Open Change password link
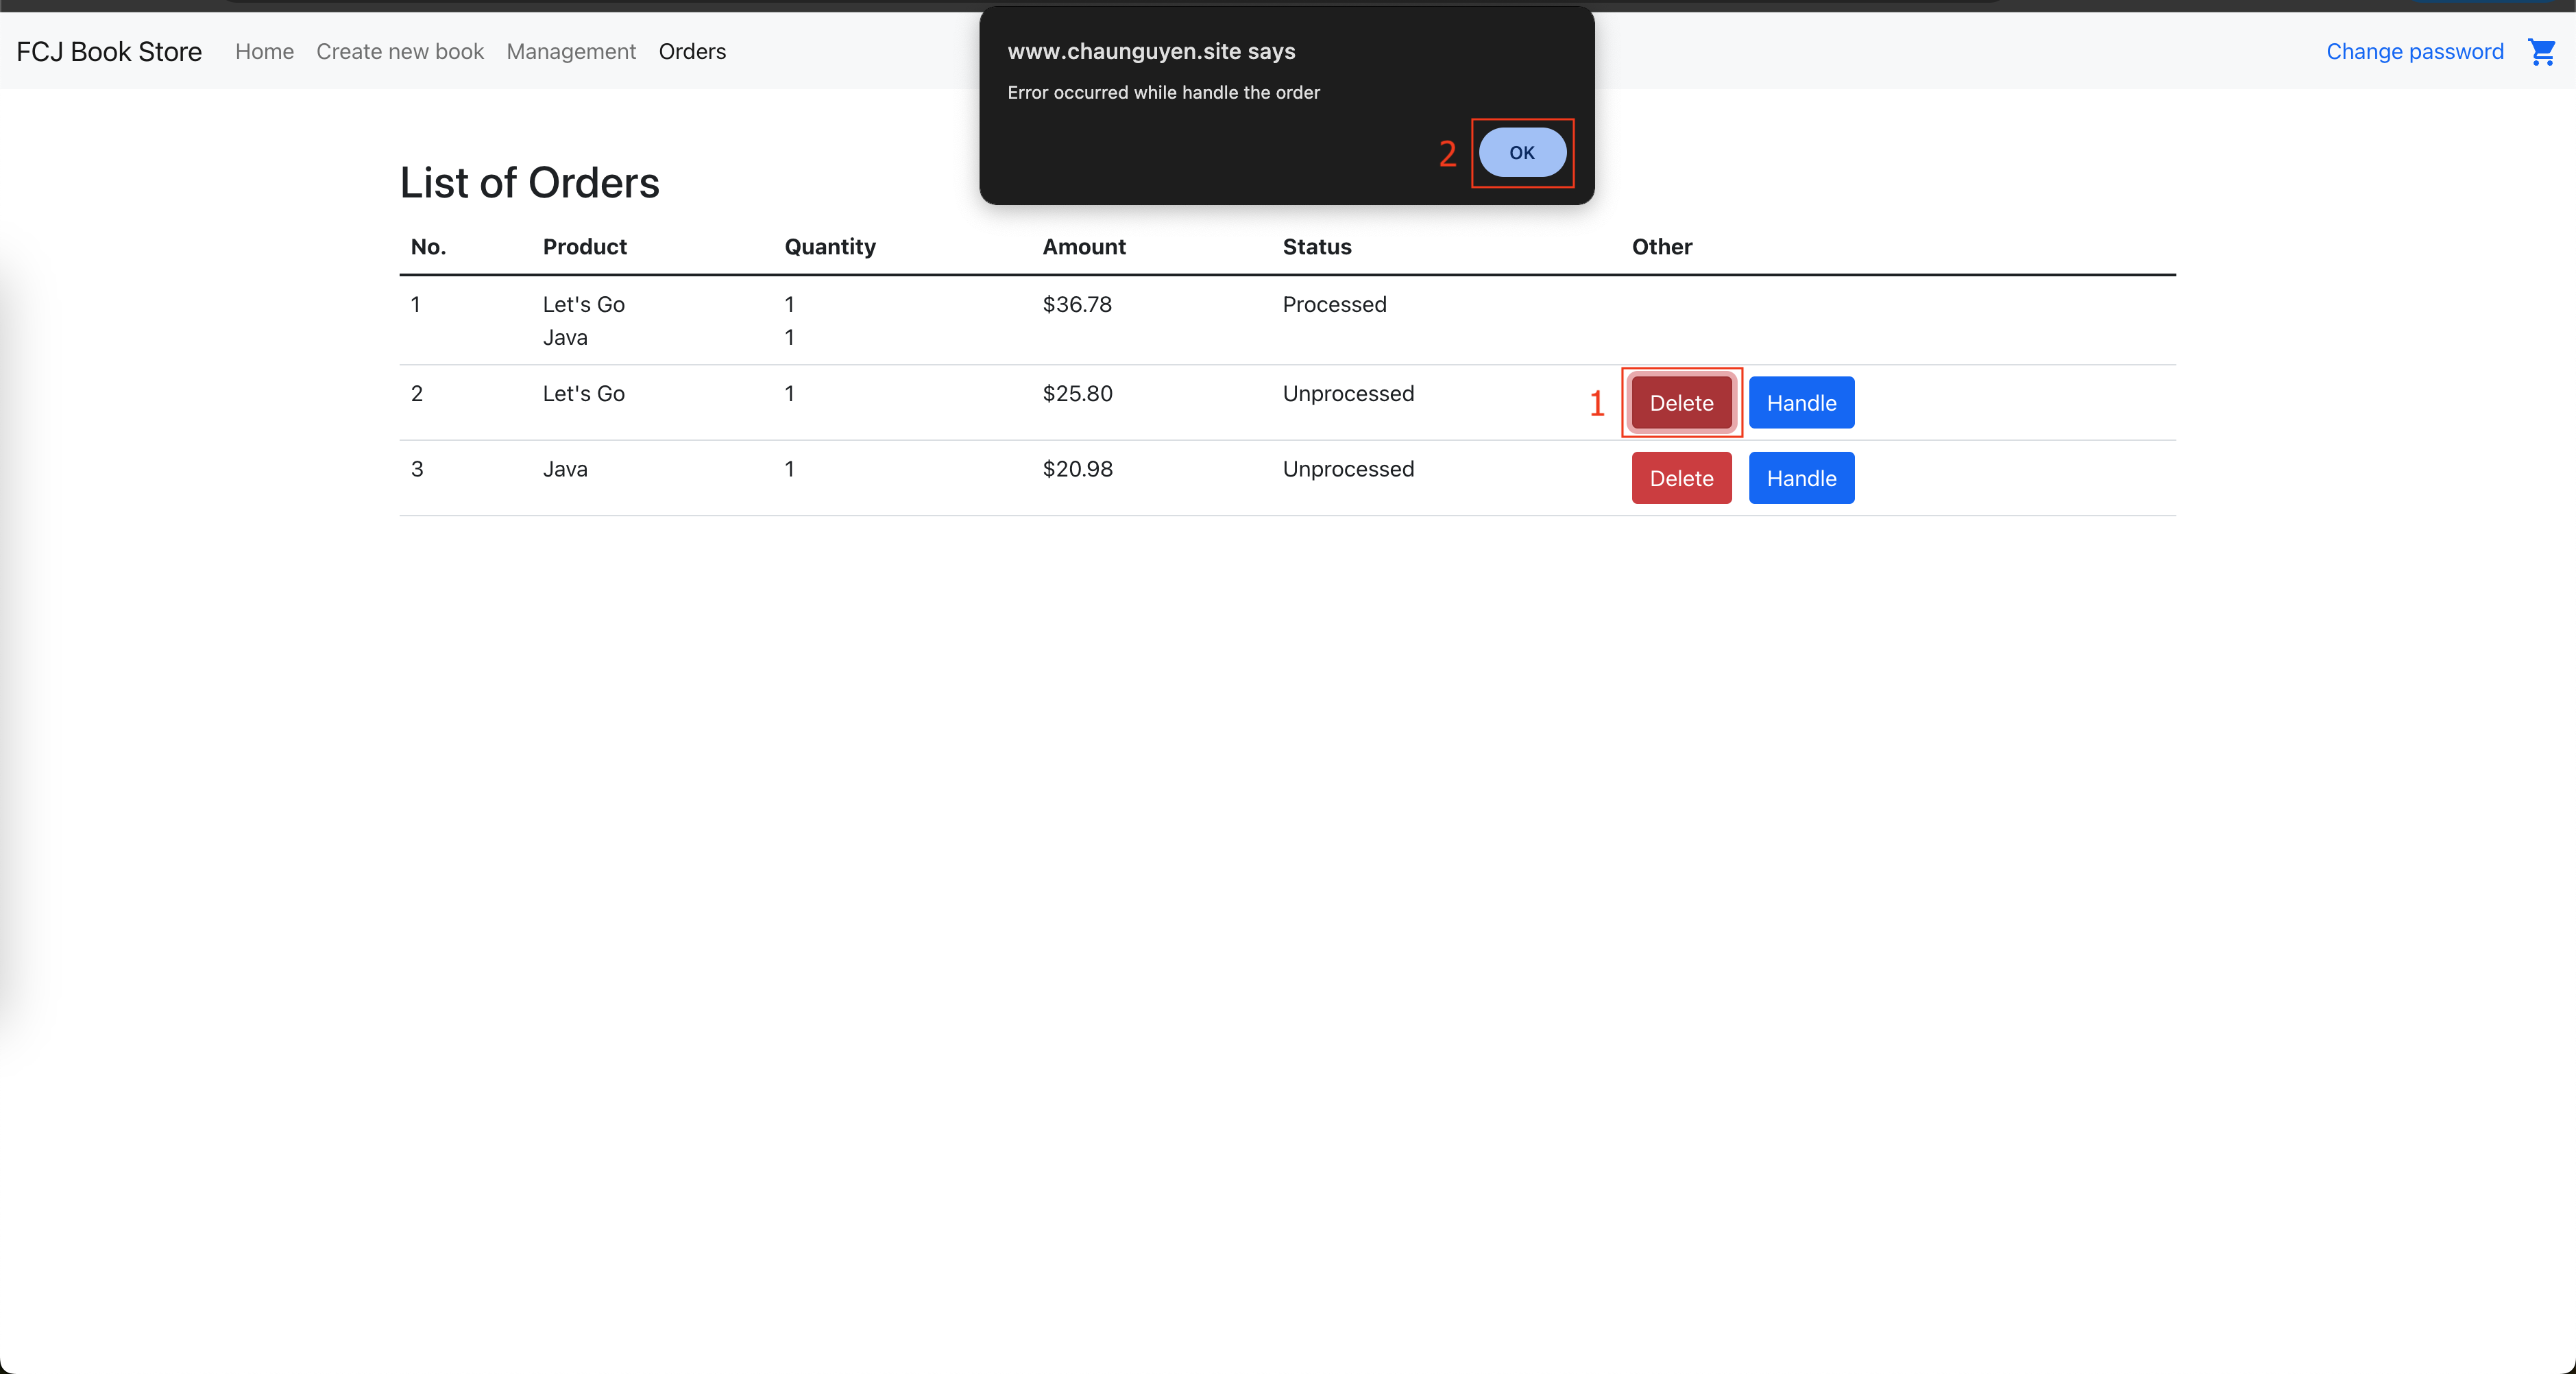Viewport: 2576px width, 1374px height. pyautogui.click(x=2414, y=51)
